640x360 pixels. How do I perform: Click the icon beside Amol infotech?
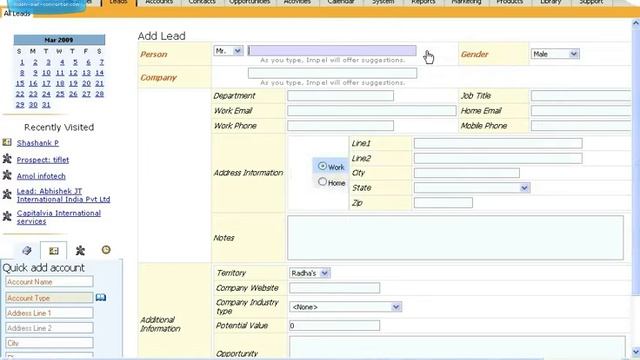7,175
